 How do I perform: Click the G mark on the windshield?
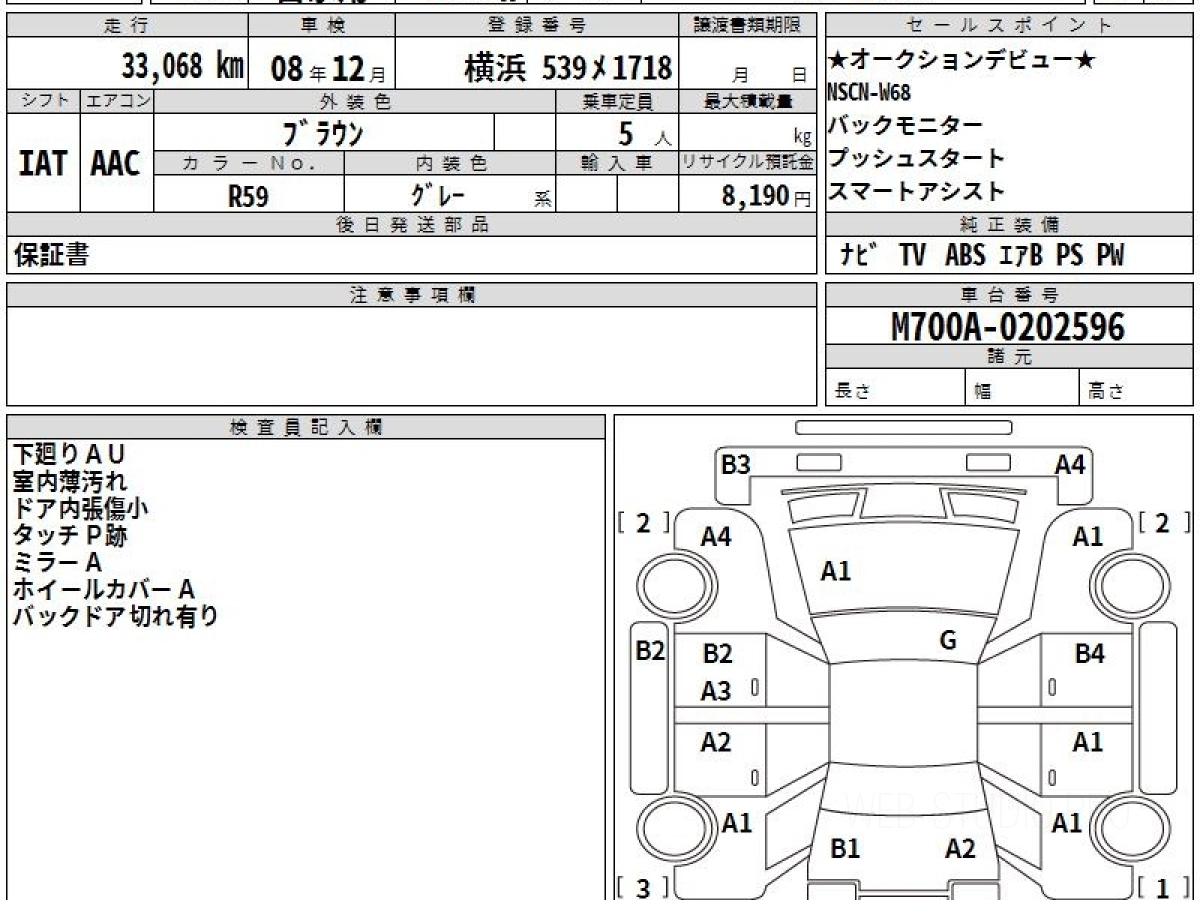coord(948,641)
